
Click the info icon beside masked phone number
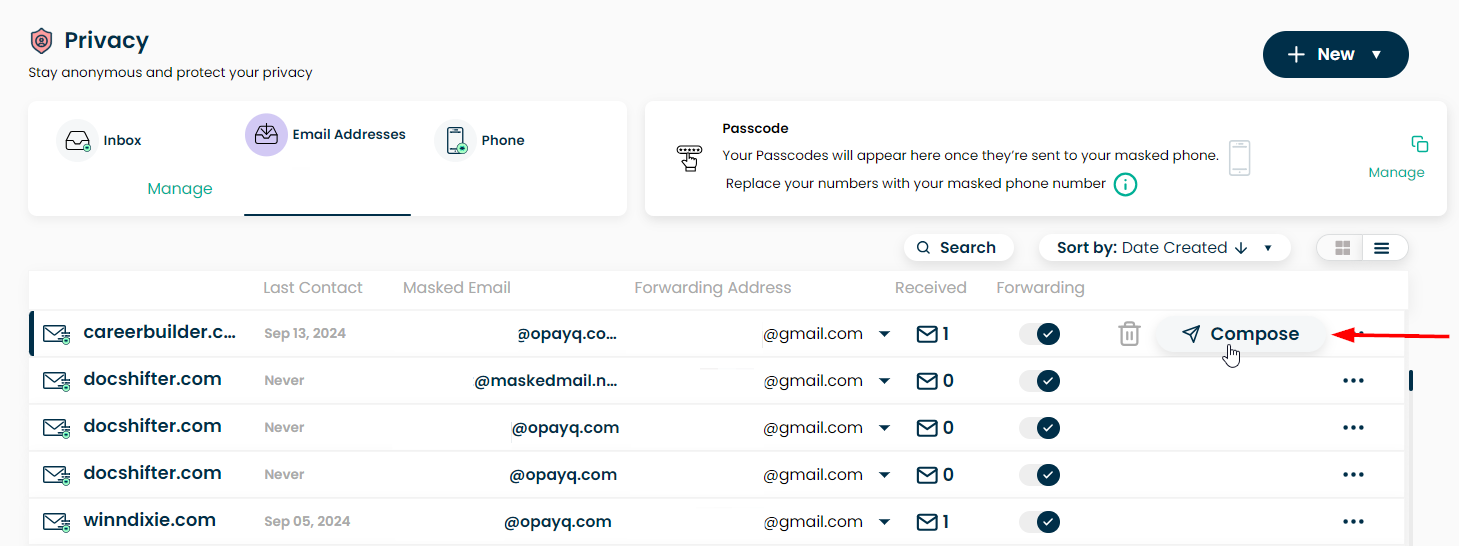[x=1125, y=184]
